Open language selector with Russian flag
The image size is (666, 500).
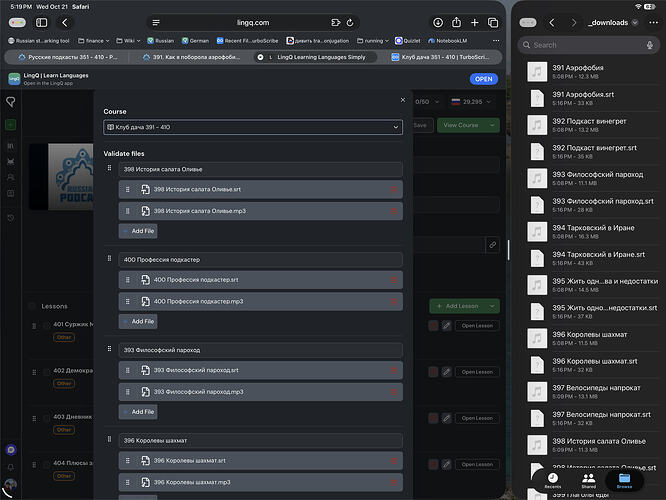click(x=471, y=102)
